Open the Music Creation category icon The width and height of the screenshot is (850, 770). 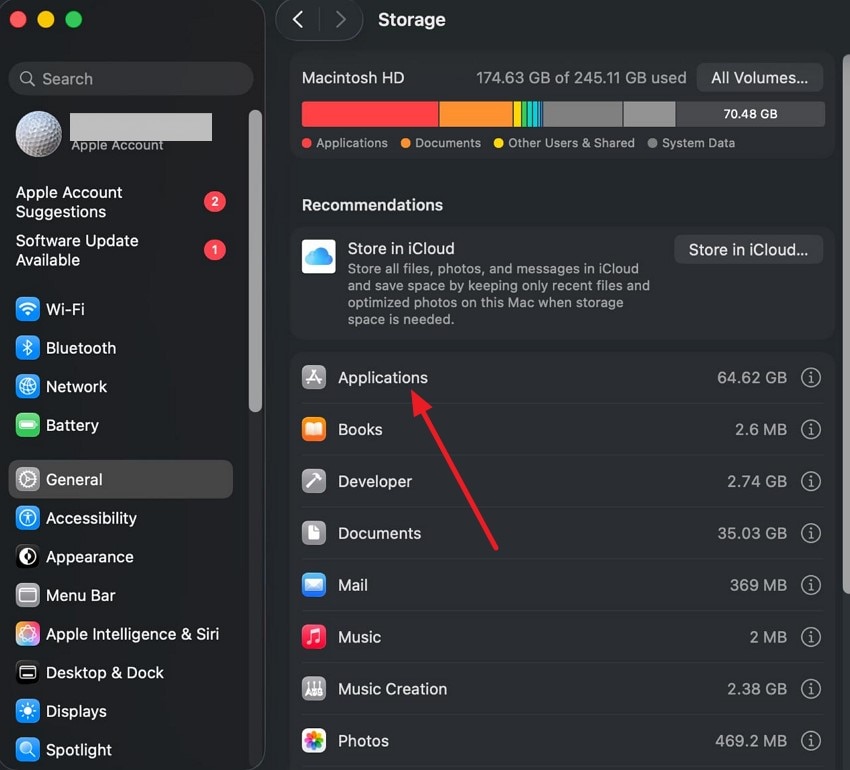coord(314,688)
